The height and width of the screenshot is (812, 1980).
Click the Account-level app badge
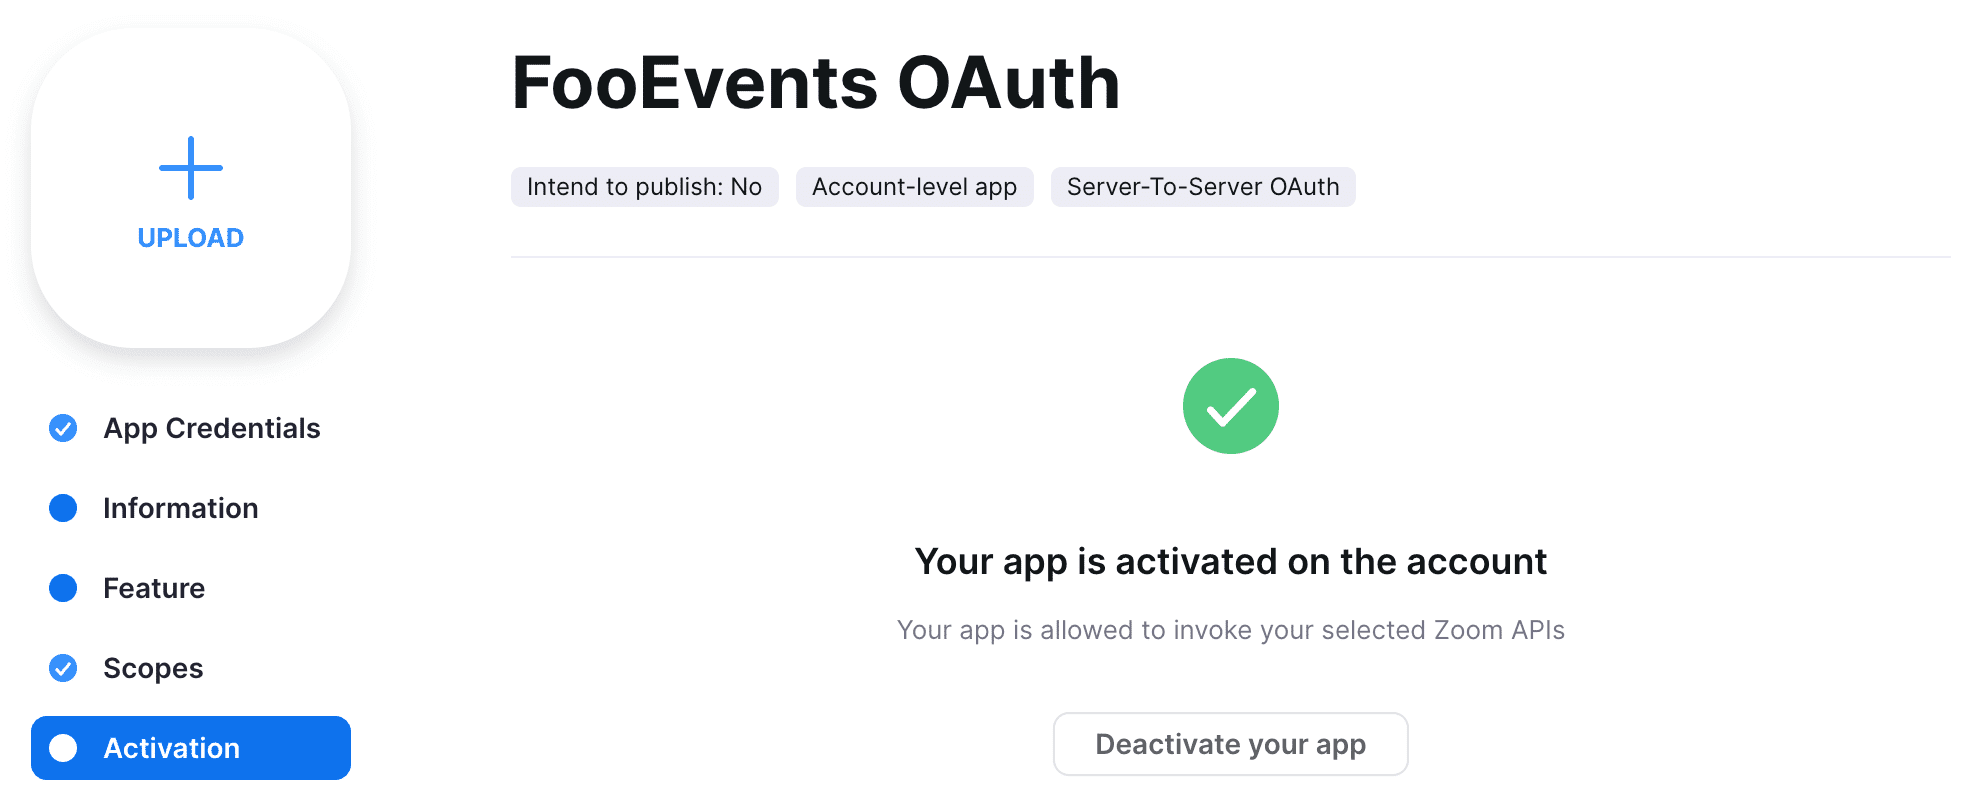coord(914,186)
